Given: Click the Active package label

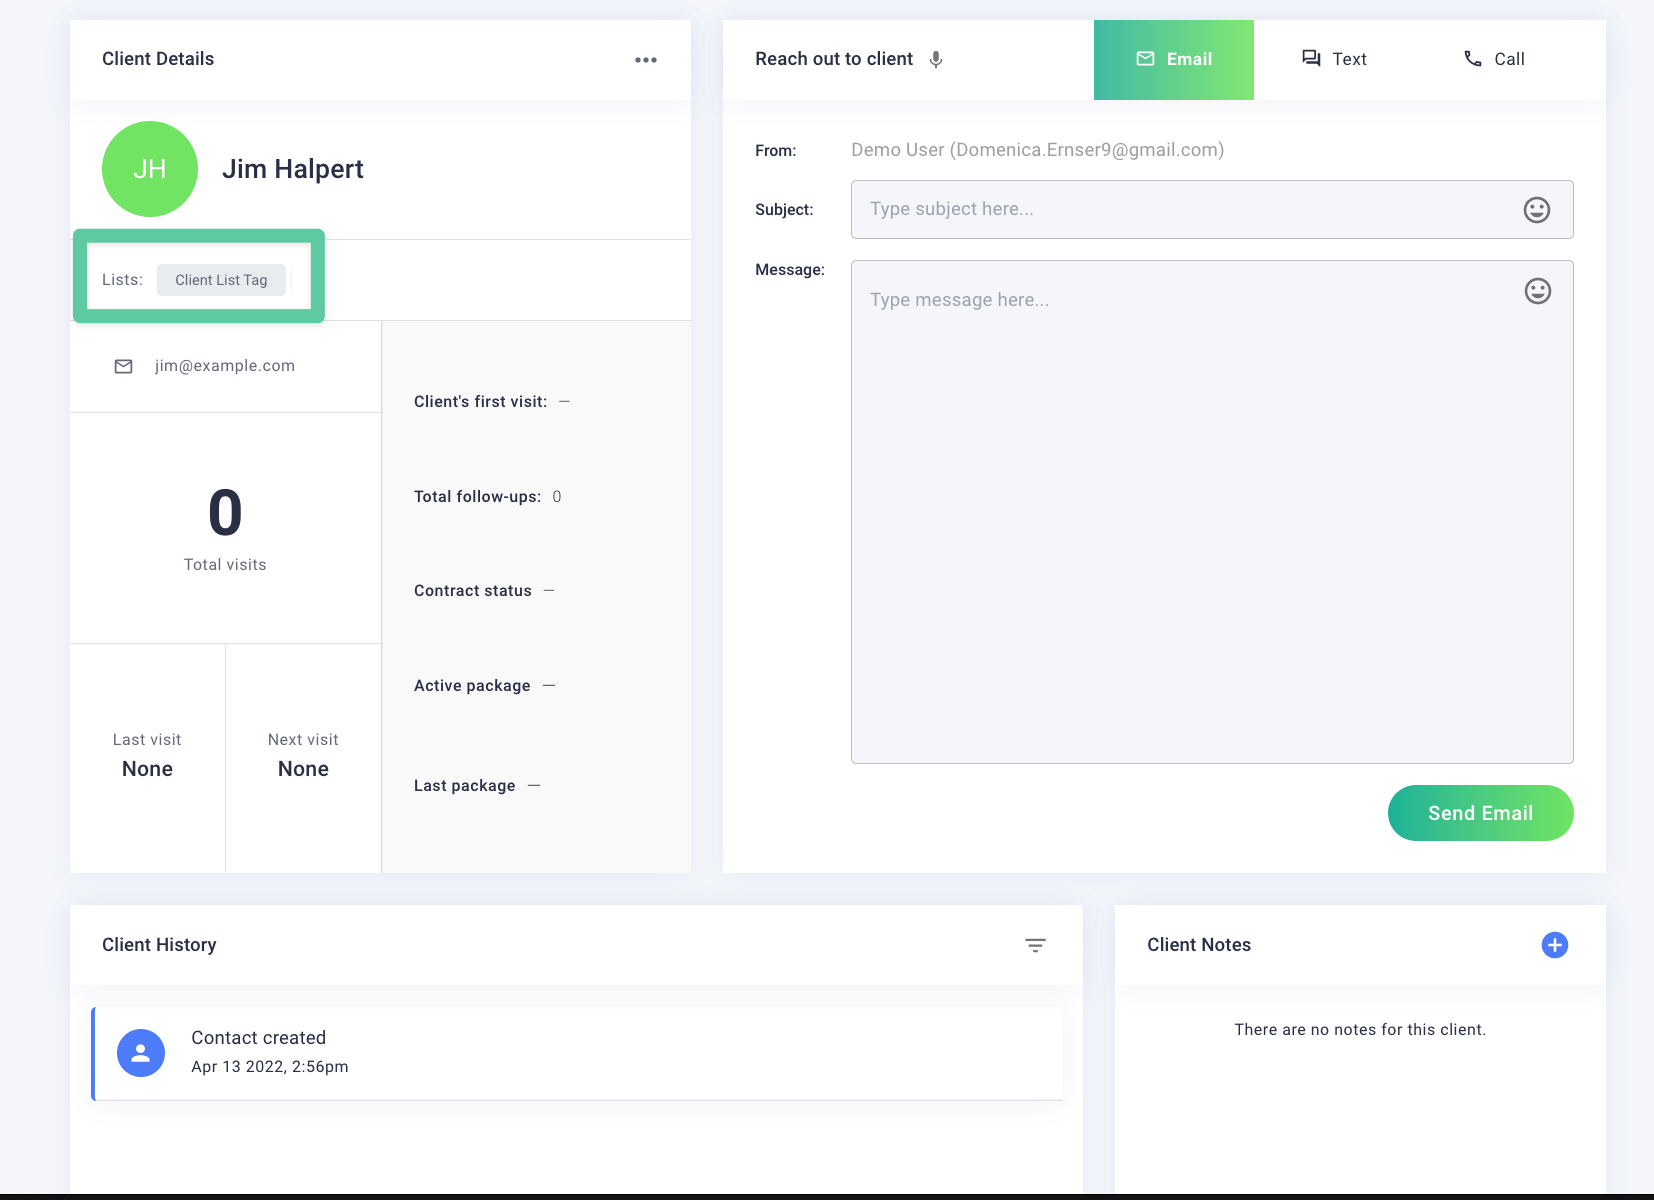Looking at the screenshot, I should (472, 686).
